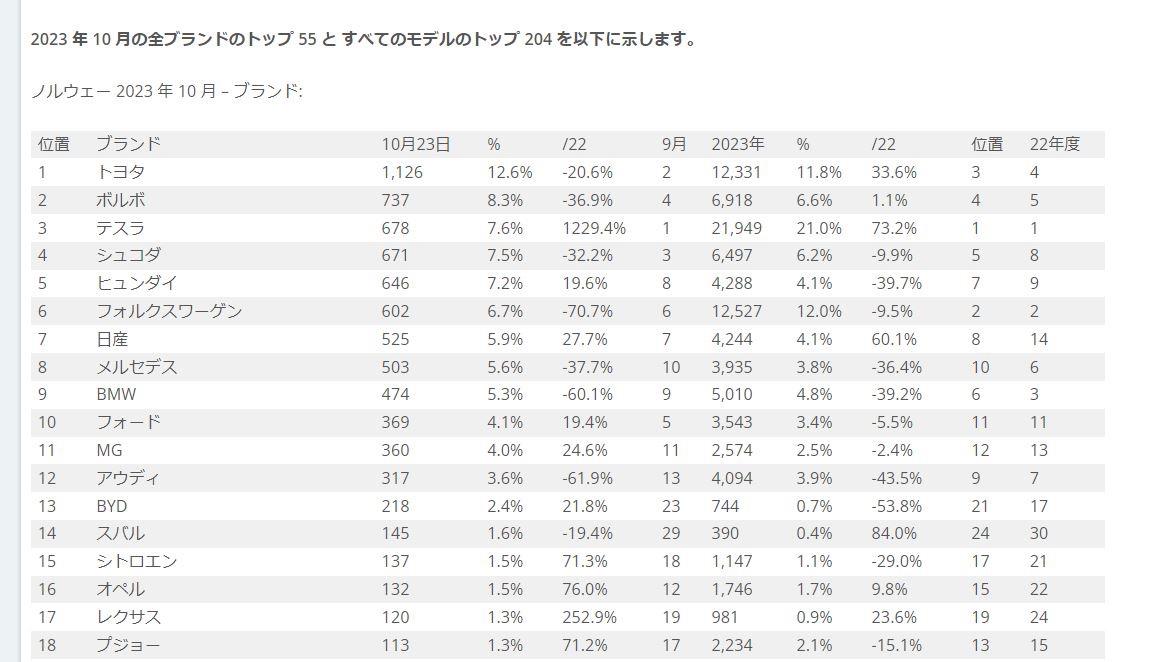Viewport: 1150px width, 662px height.
Task: Select the フォルクスワーゲン brand cell
Action: (169, 311)
